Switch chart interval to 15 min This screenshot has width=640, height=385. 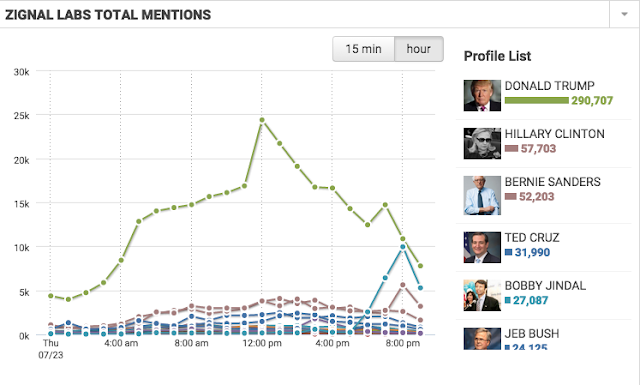click(x=363, y=49)
